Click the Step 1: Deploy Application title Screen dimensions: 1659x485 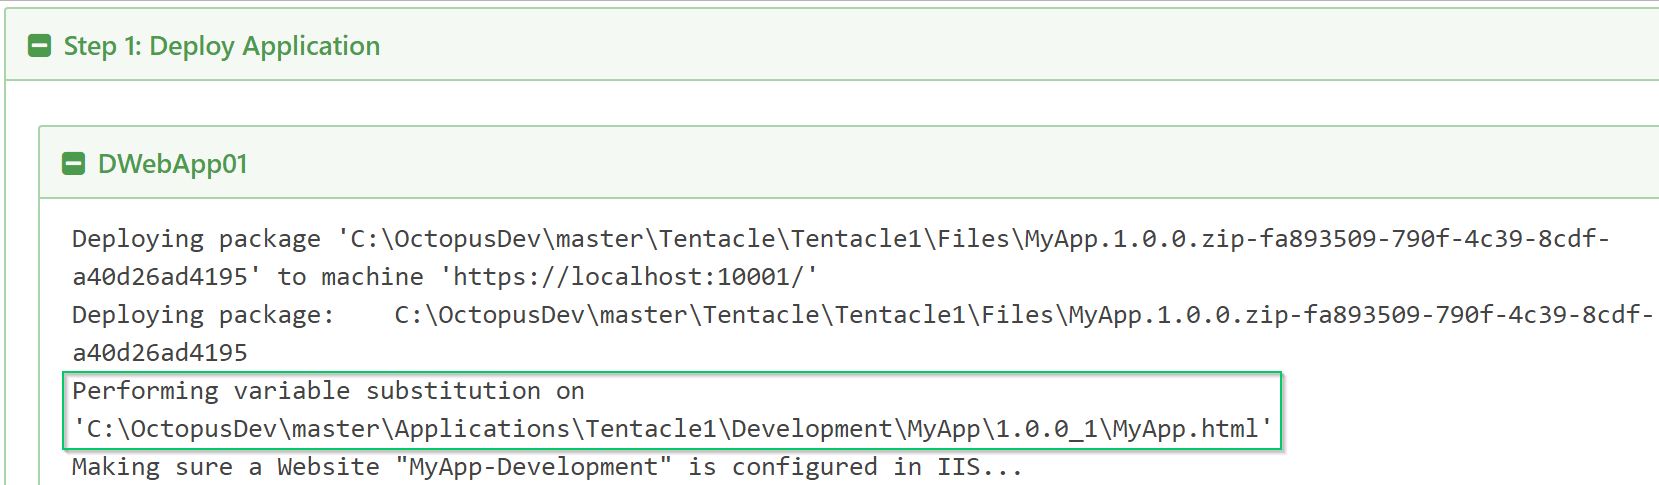221,46
